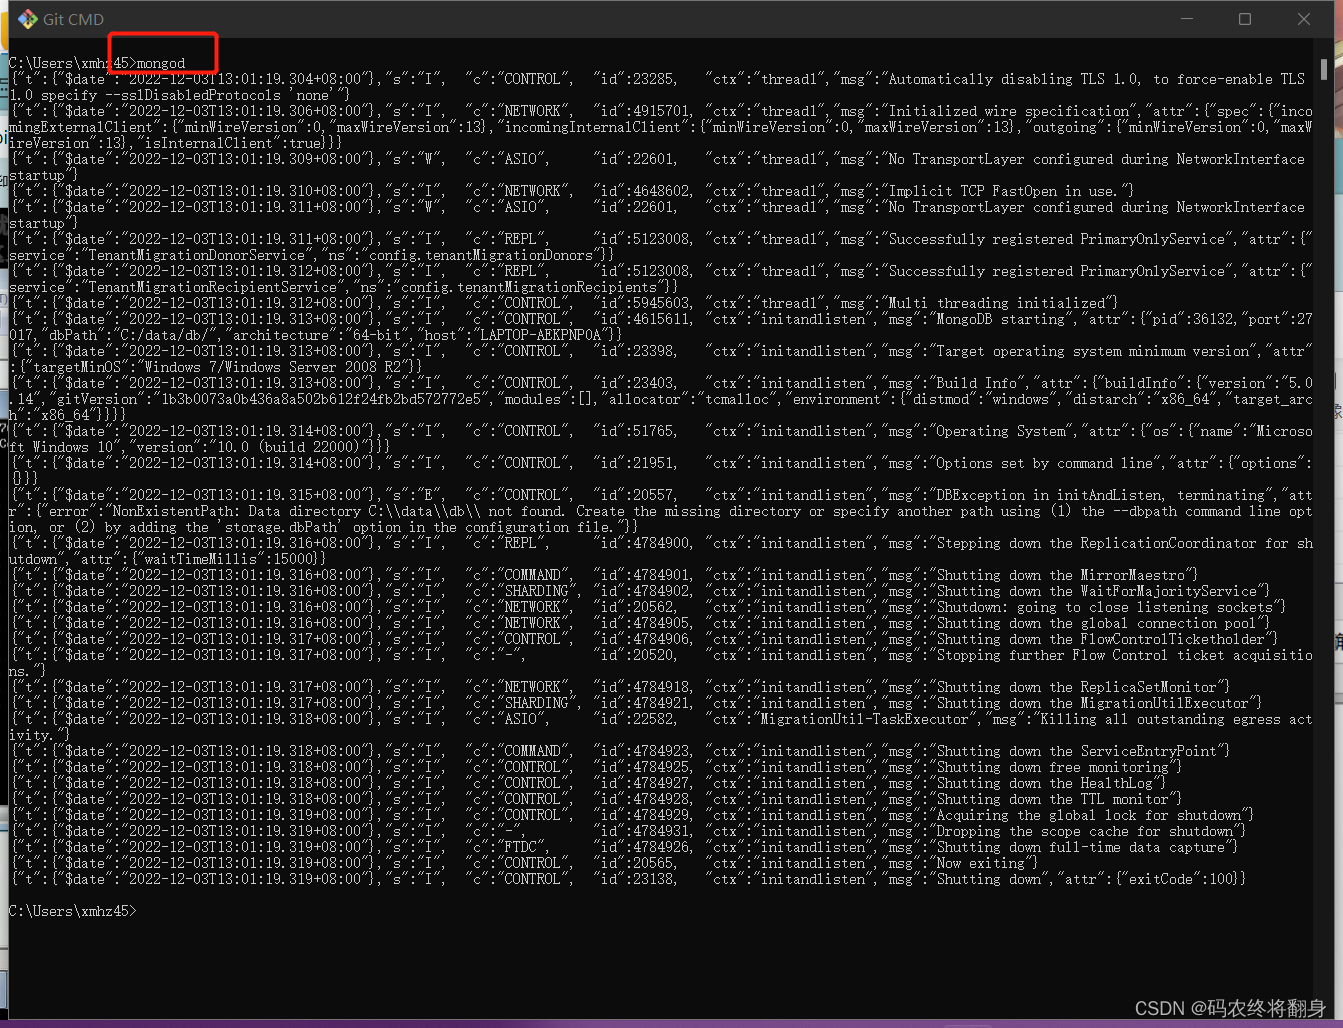The width and height of the screenshot is (1343, 1028).
Task: Maximize the Git CMD window
Action: (1245, 19)
